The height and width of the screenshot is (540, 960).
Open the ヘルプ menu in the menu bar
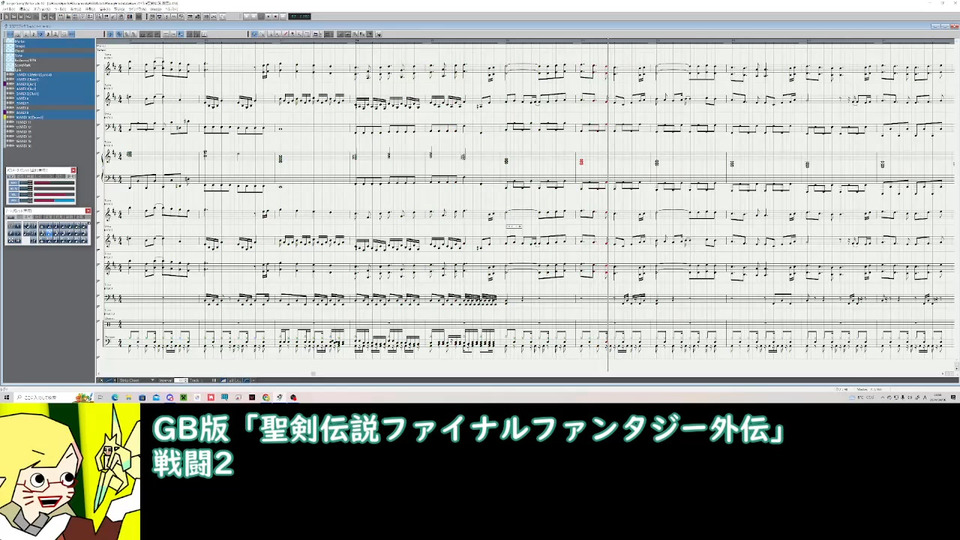[x=171, y=9]
